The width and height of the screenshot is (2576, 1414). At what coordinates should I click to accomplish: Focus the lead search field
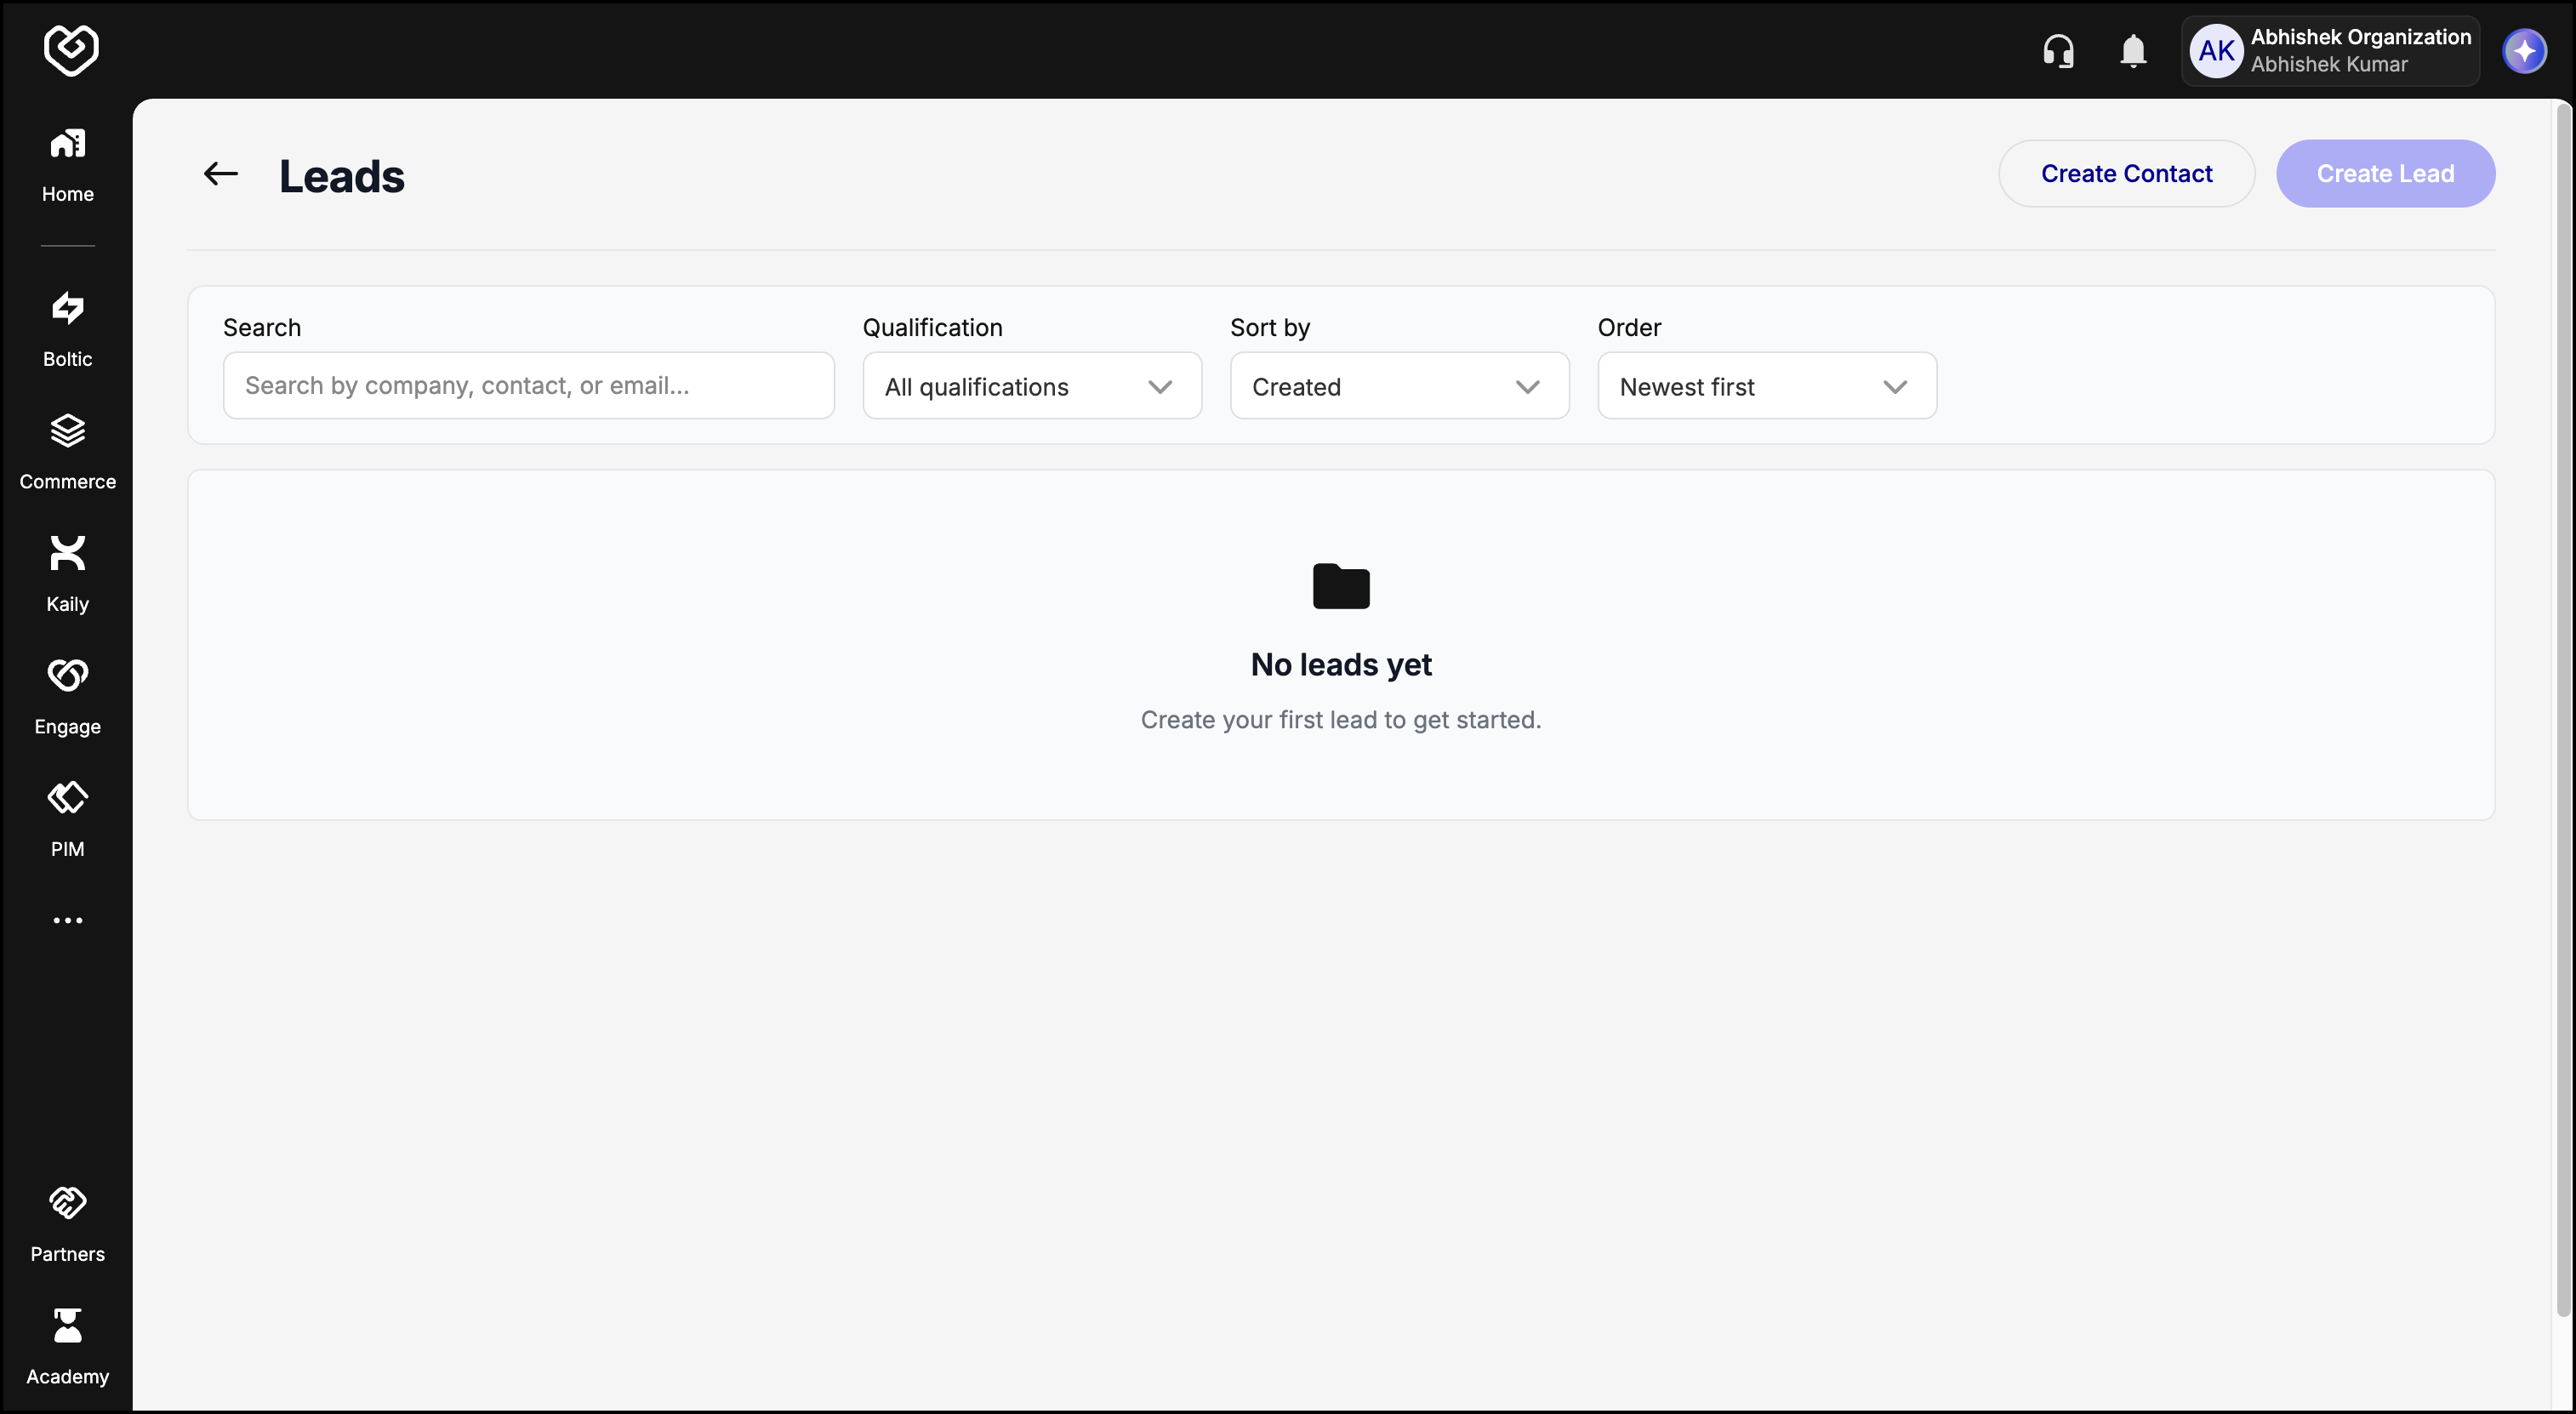coord(528,386)
